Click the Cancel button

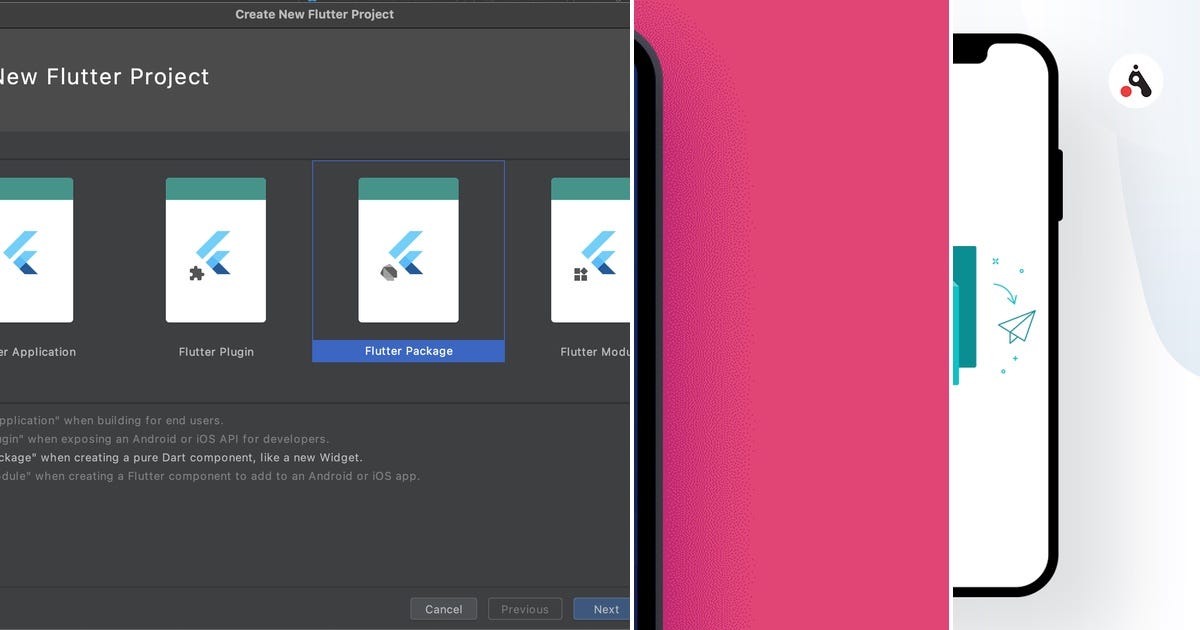(x=443, y=608)
